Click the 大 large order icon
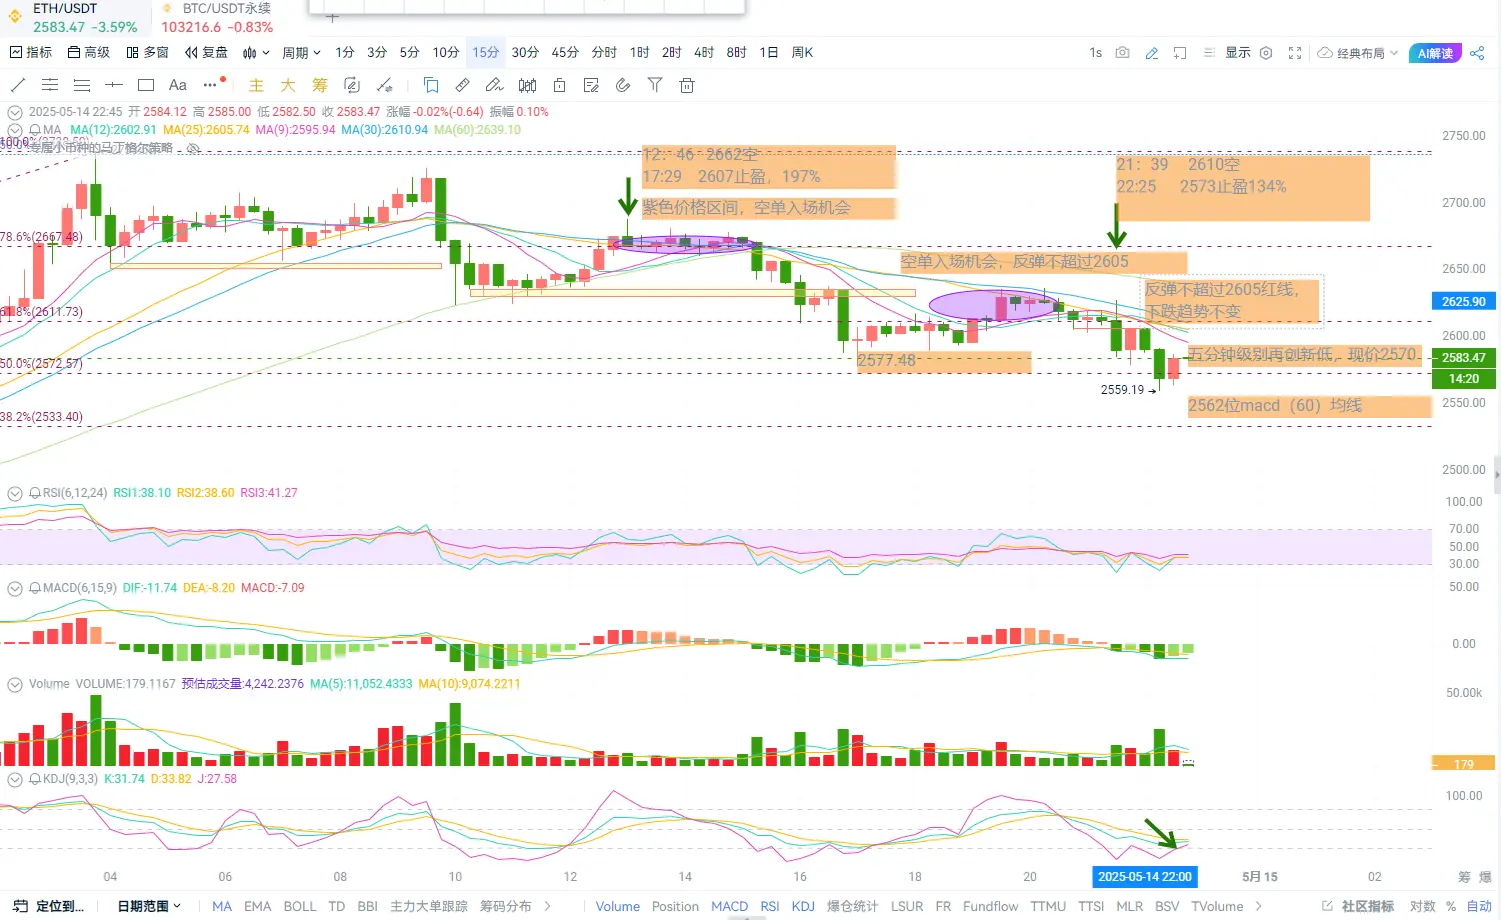 (x=288, y=85)
